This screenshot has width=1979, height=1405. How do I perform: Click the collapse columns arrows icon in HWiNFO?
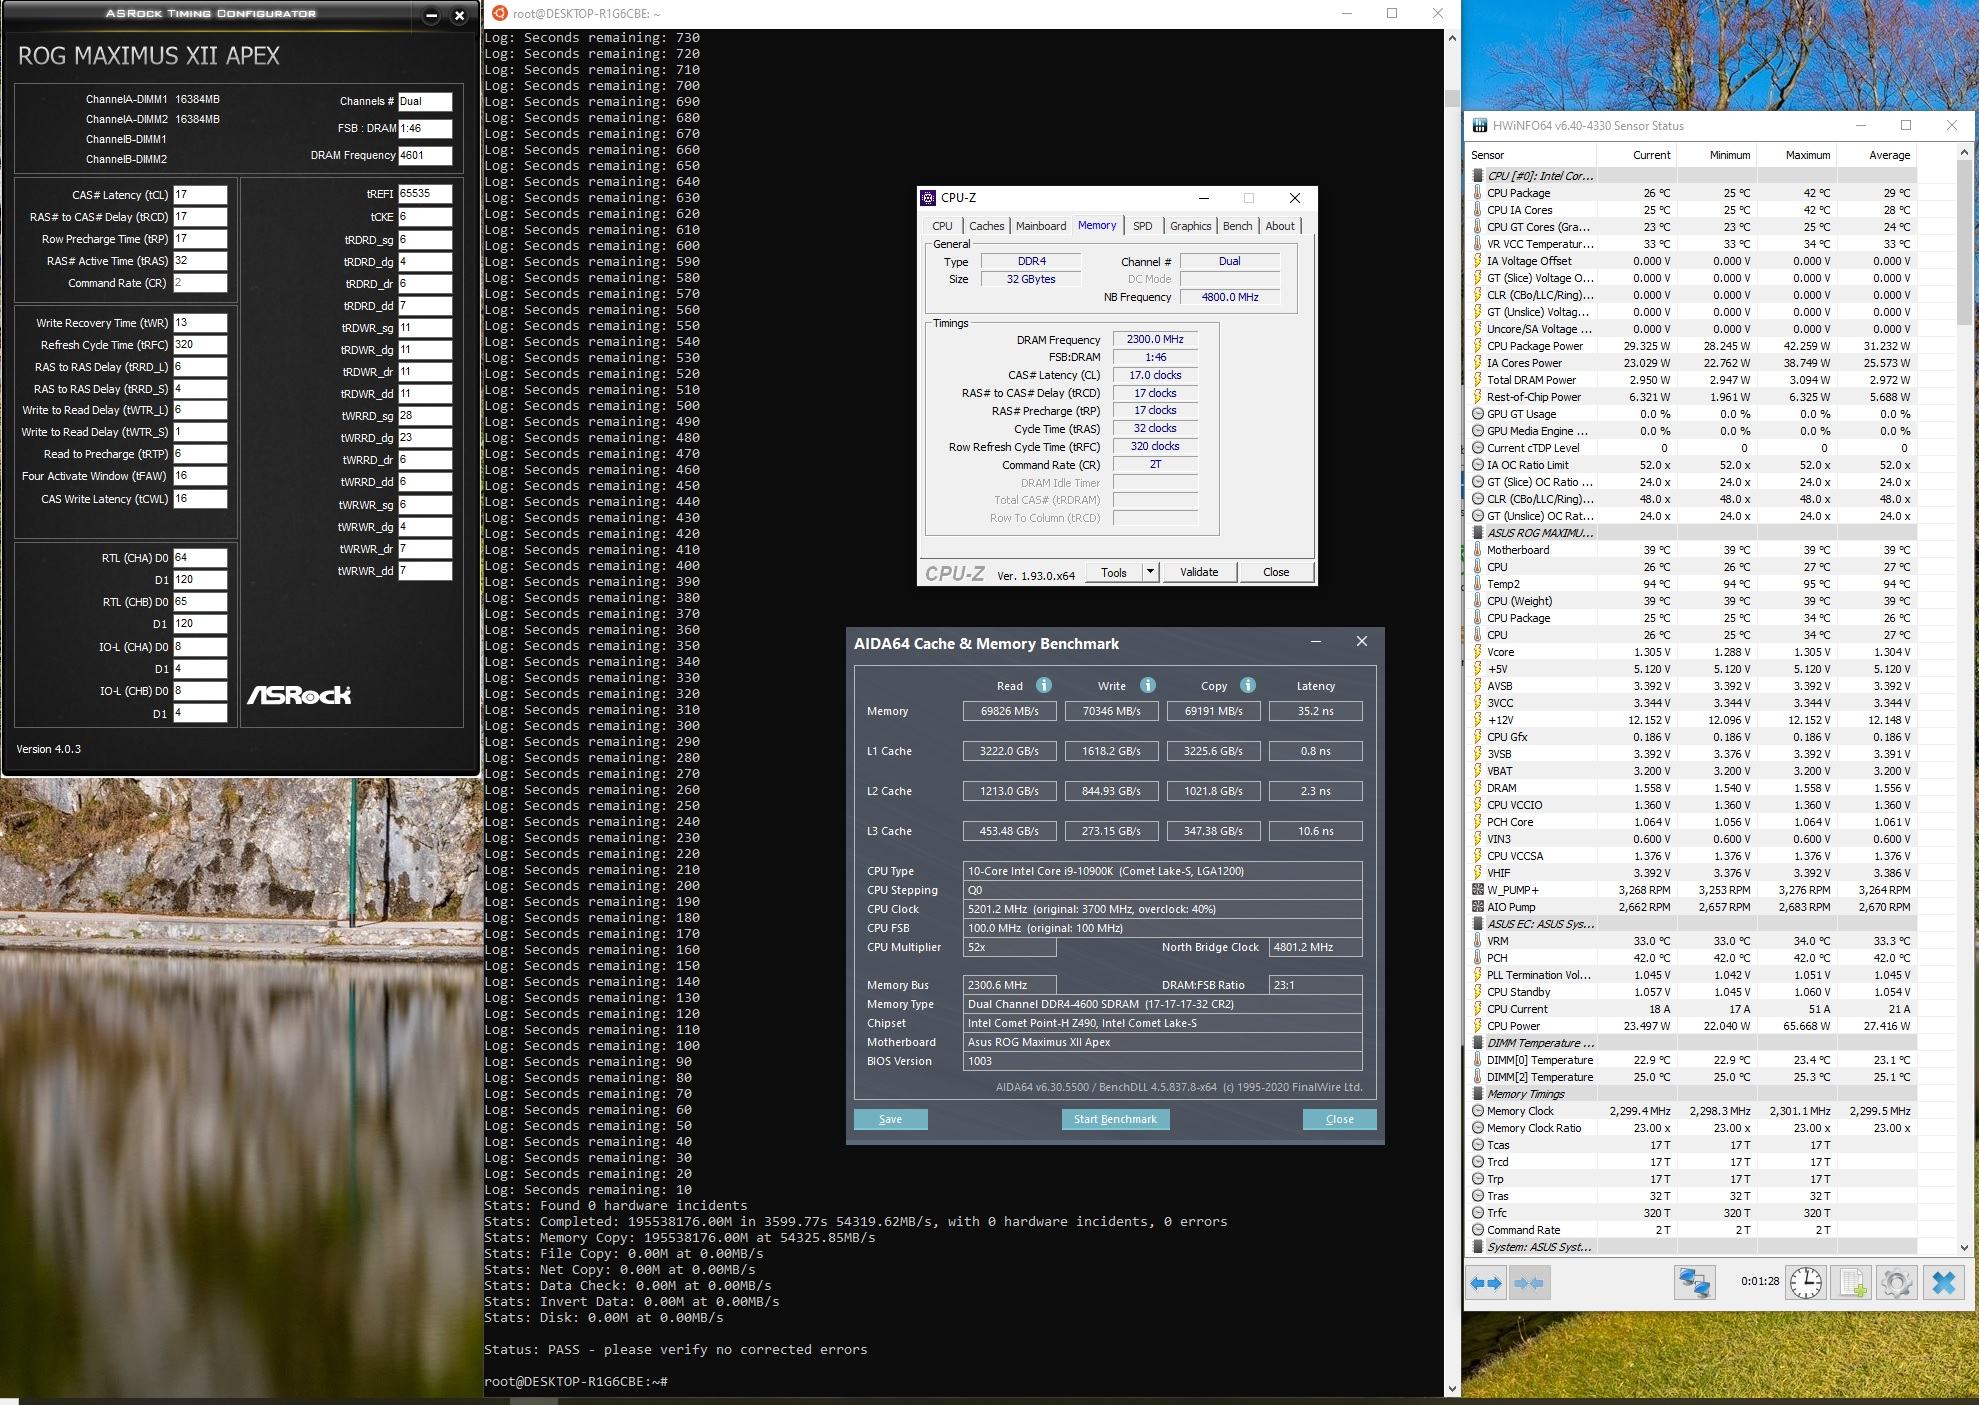click(1529, 1282)
